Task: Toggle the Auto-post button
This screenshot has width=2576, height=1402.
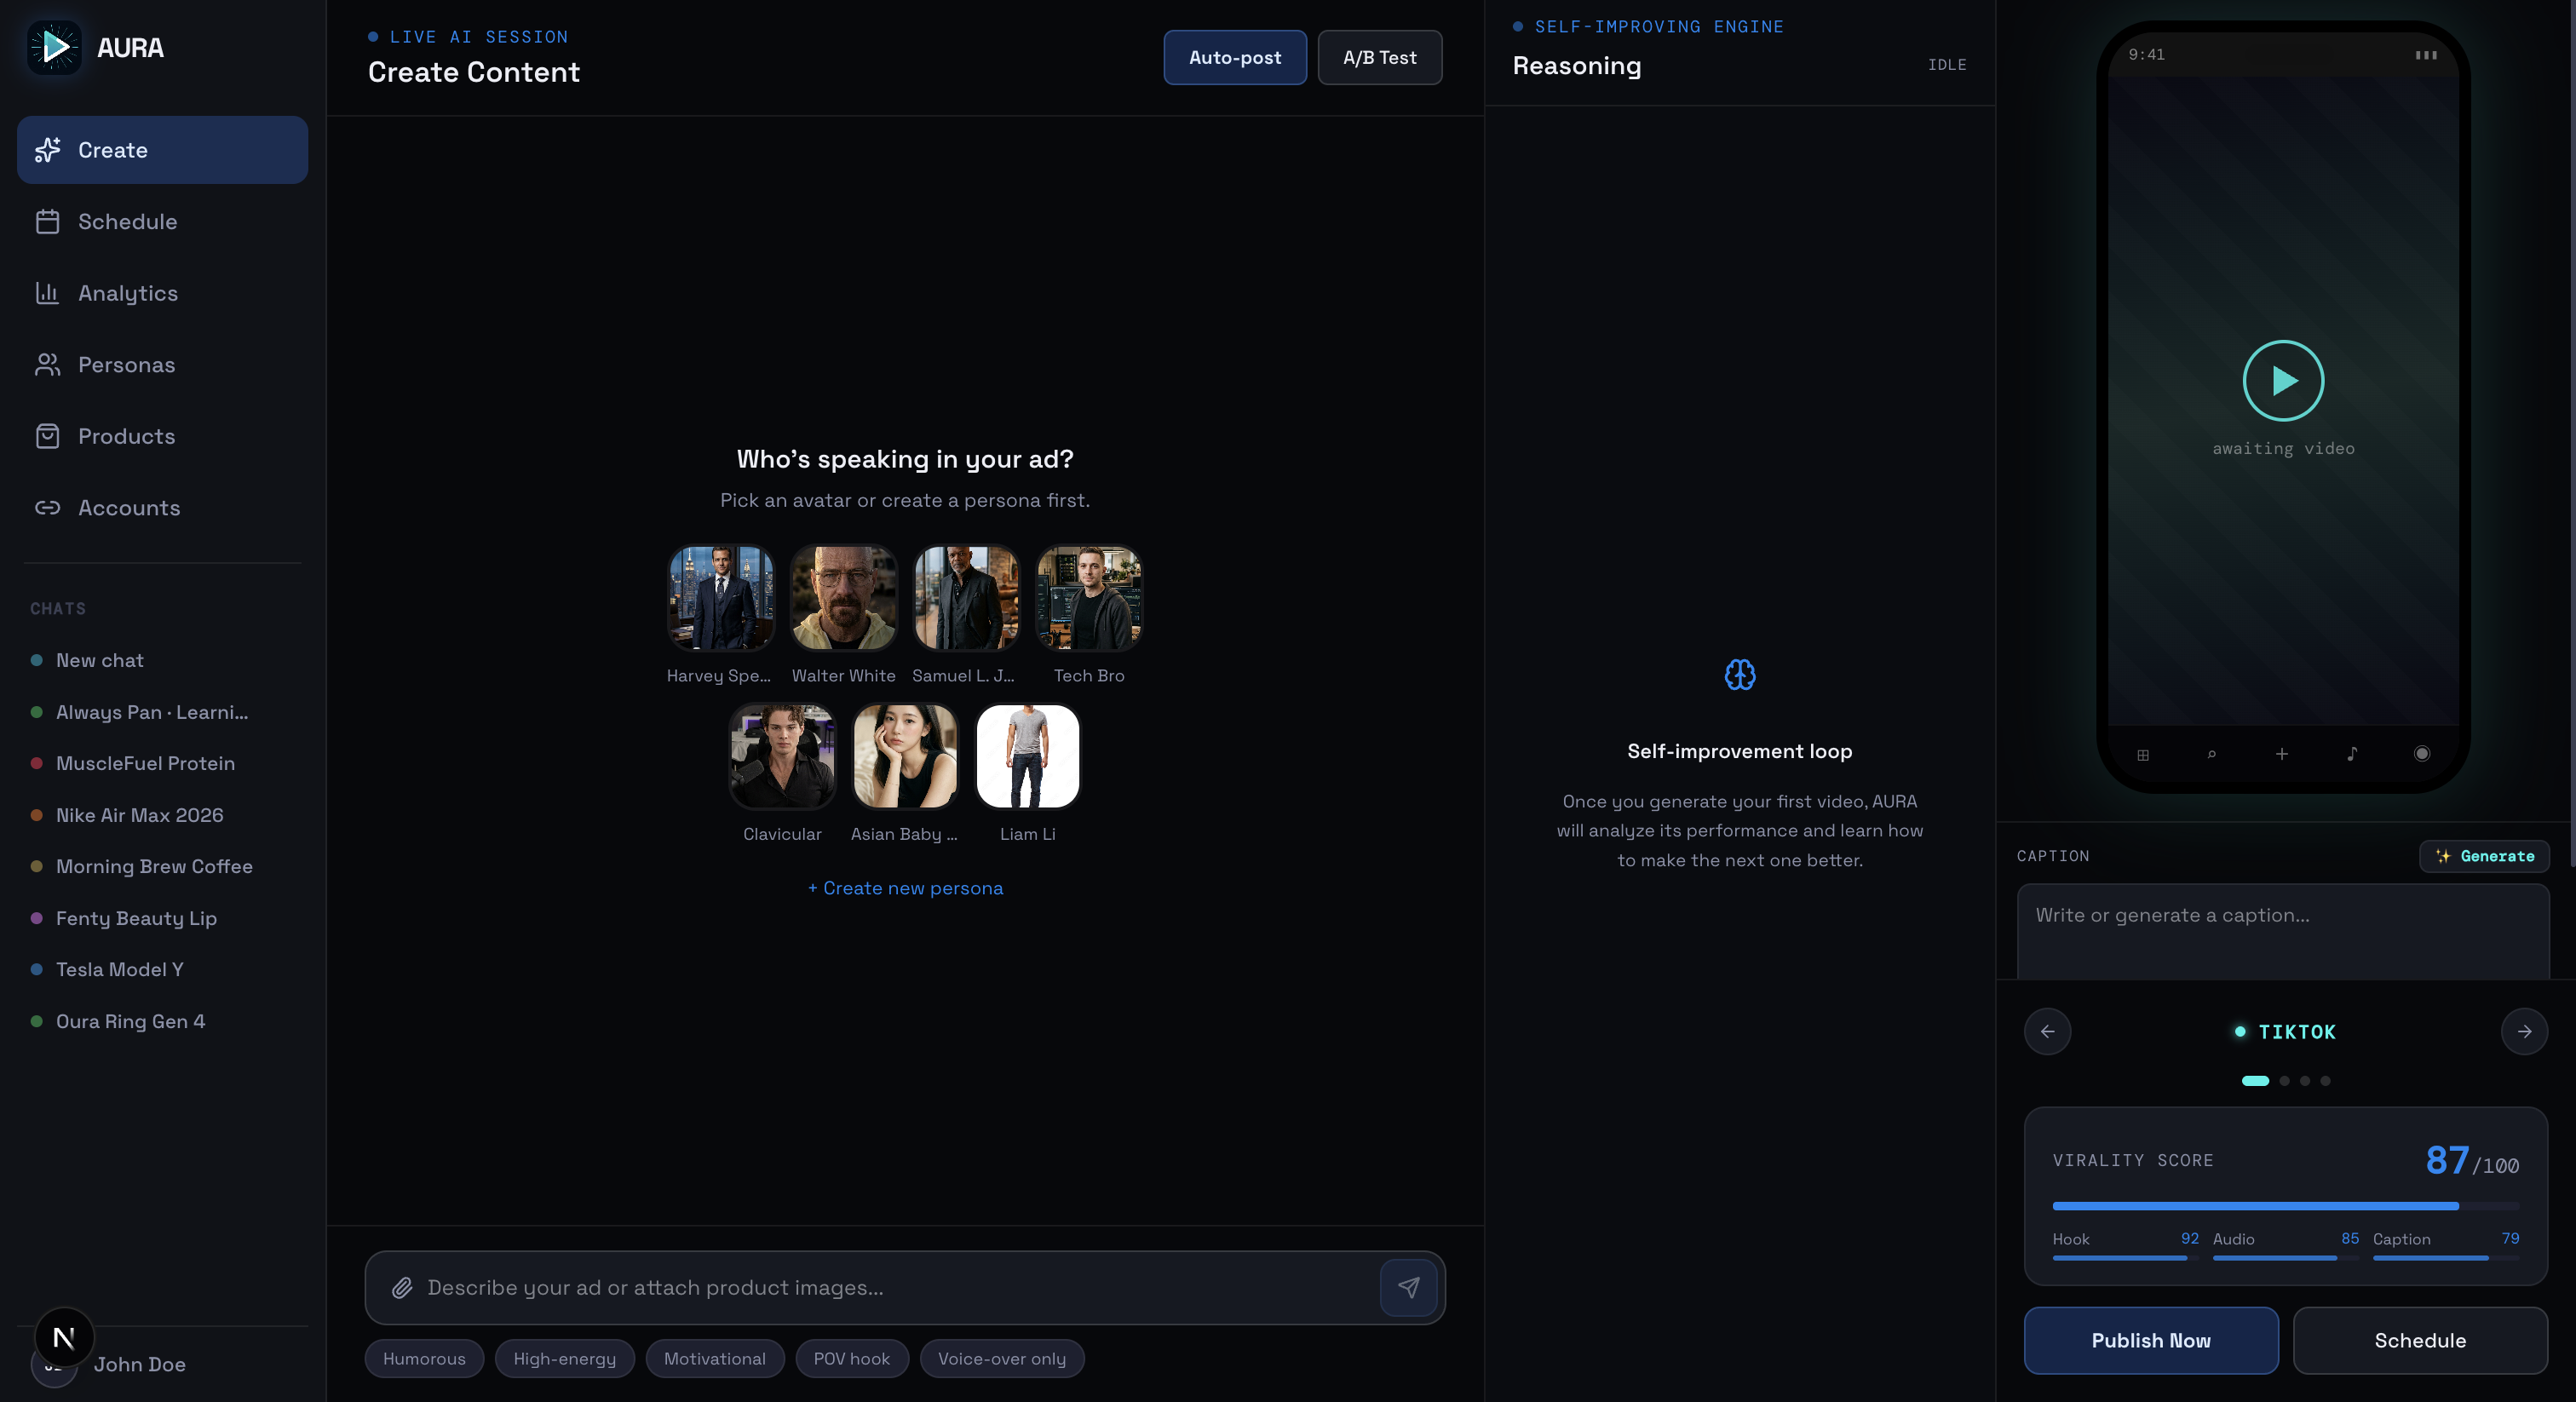Action: tap(1234, 58)
